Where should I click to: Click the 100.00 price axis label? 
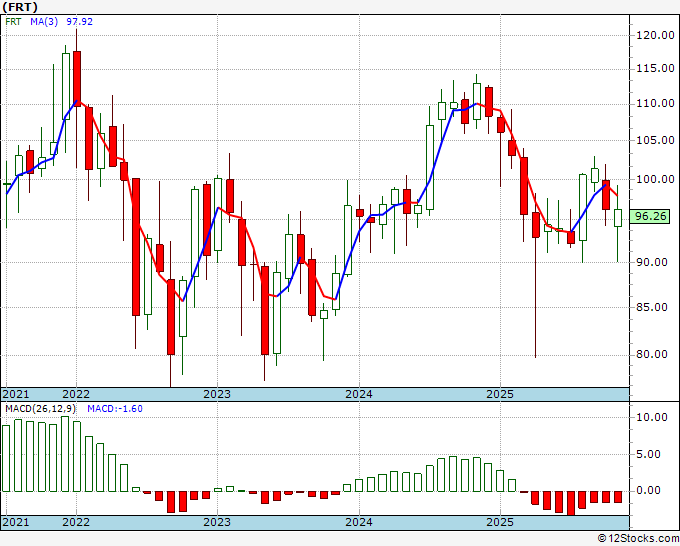(x=655, y=179)
